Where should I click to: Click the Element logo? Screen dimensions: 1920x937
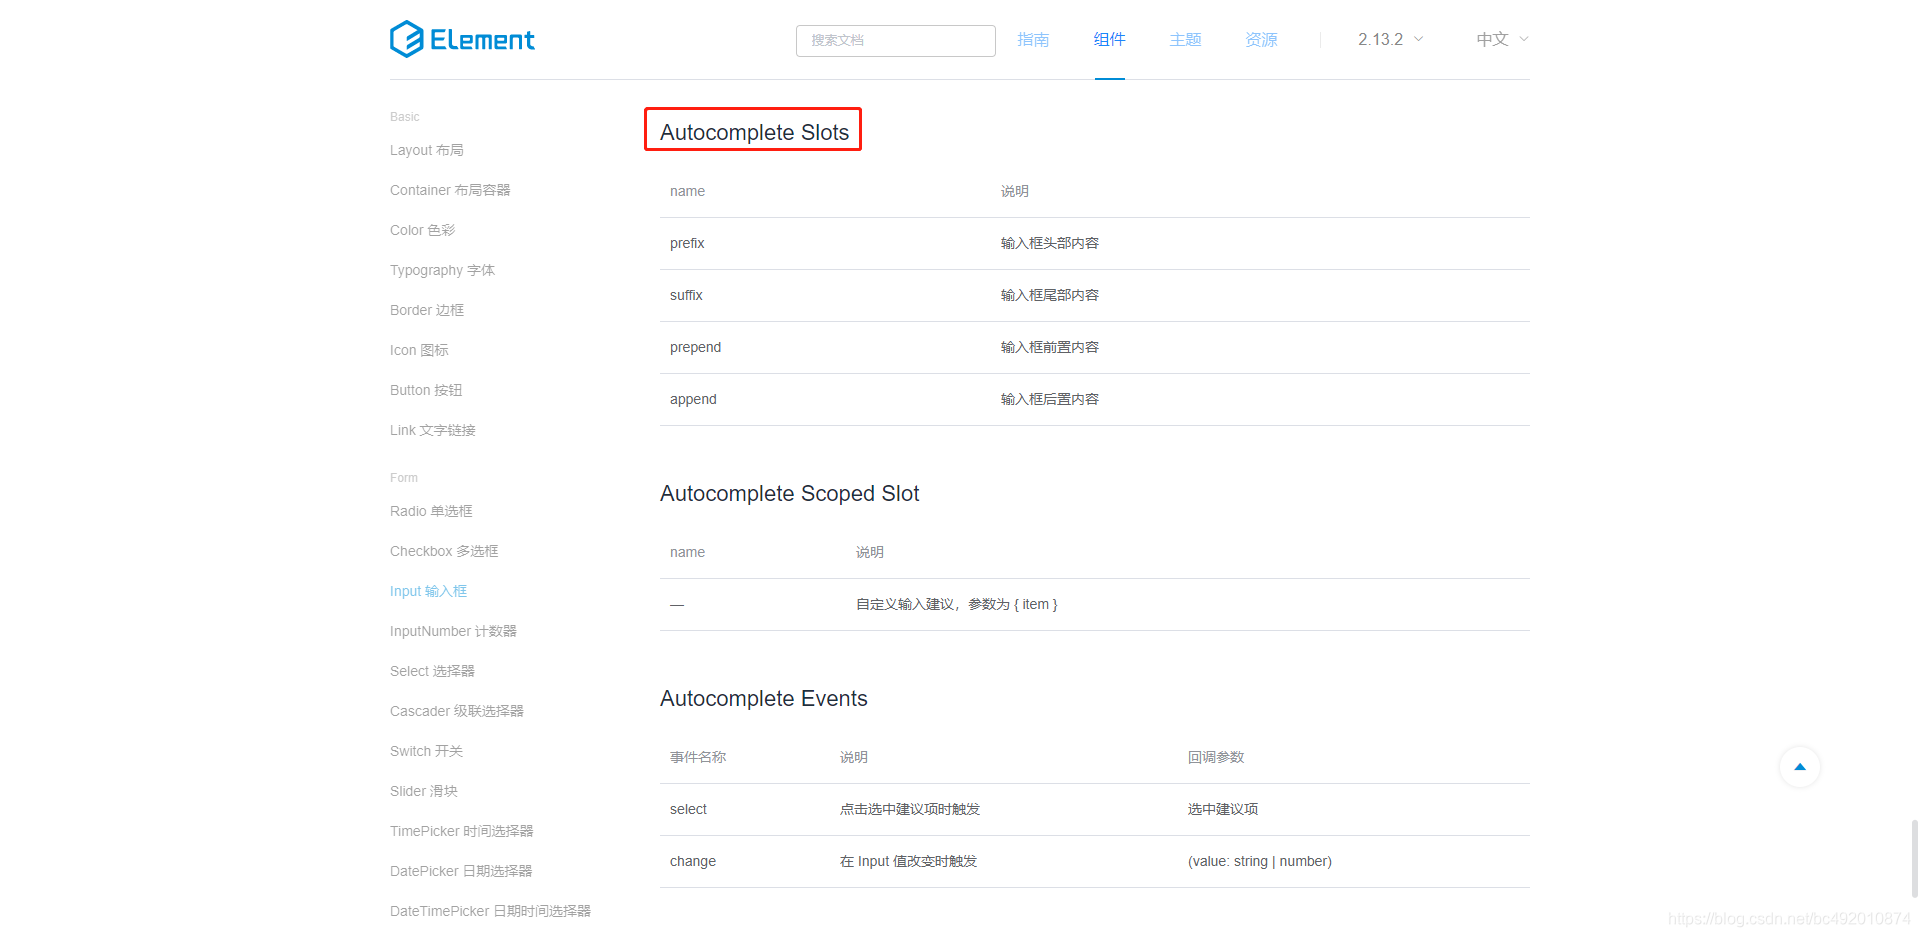point(462,39)
